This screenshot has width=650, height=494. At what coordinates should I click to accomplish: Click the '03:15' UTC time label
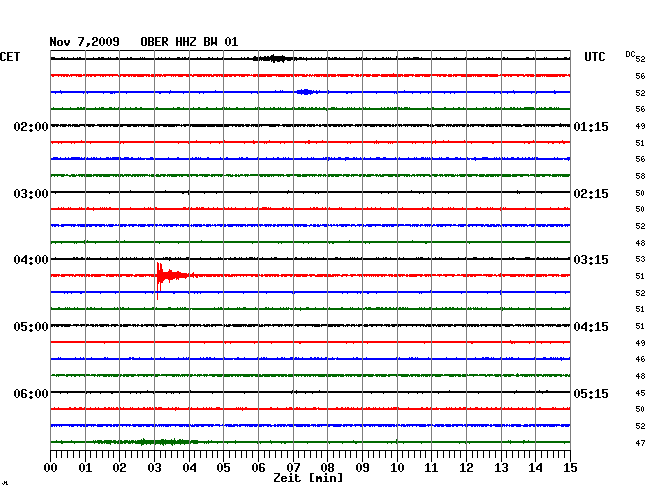click(591, 260)
